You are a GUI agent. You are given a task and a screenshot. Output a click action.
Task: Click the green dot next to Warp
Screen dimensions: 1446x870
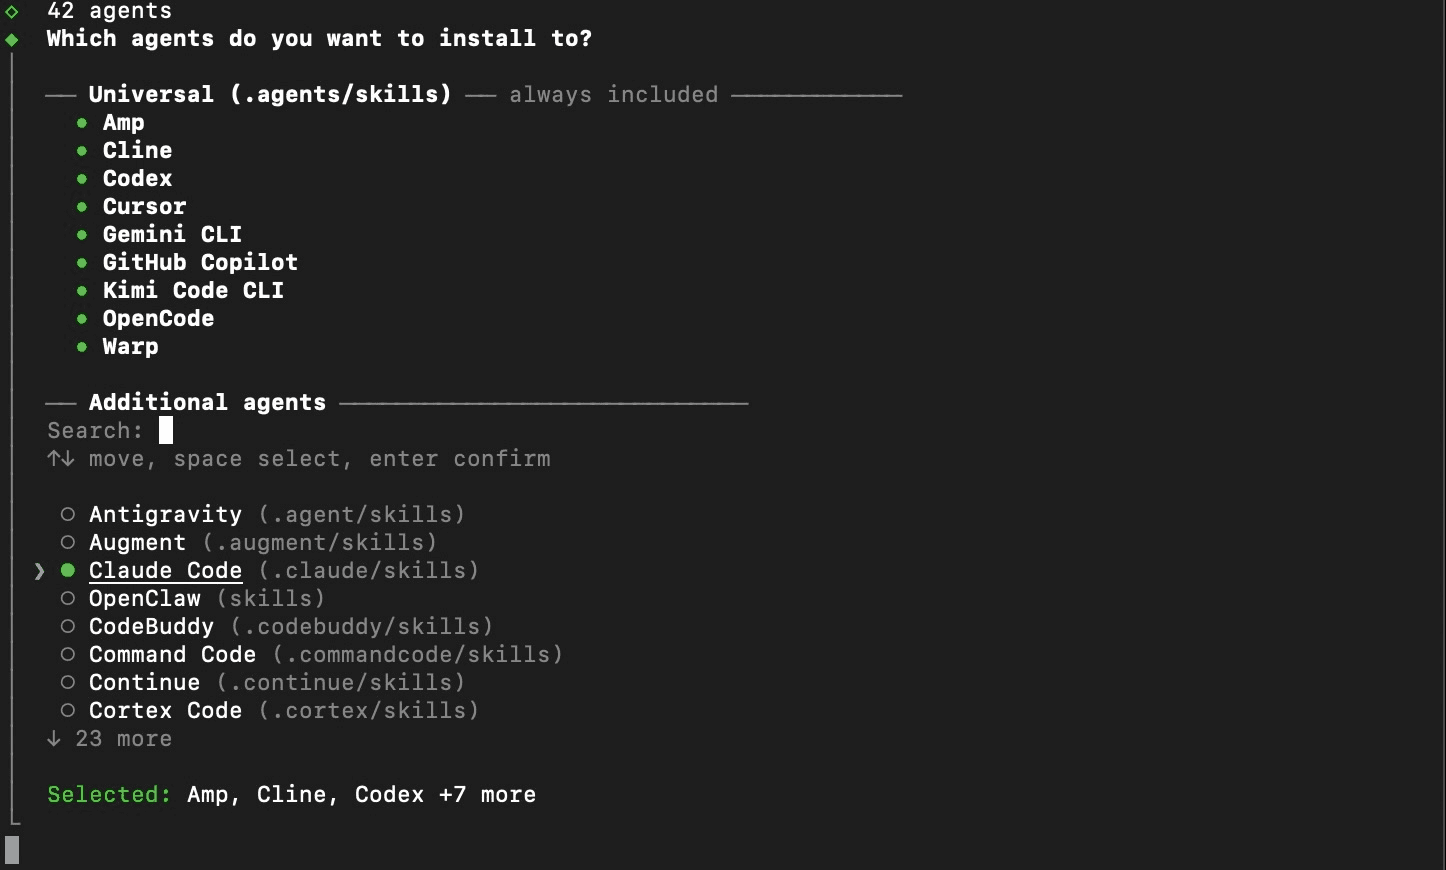click(x=82, y=347)
